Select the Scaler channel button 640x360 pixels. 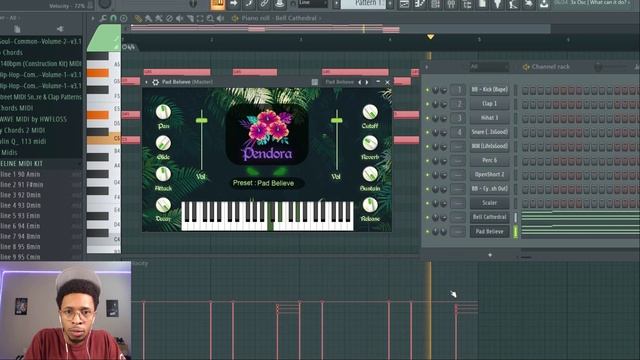(489, 203)
